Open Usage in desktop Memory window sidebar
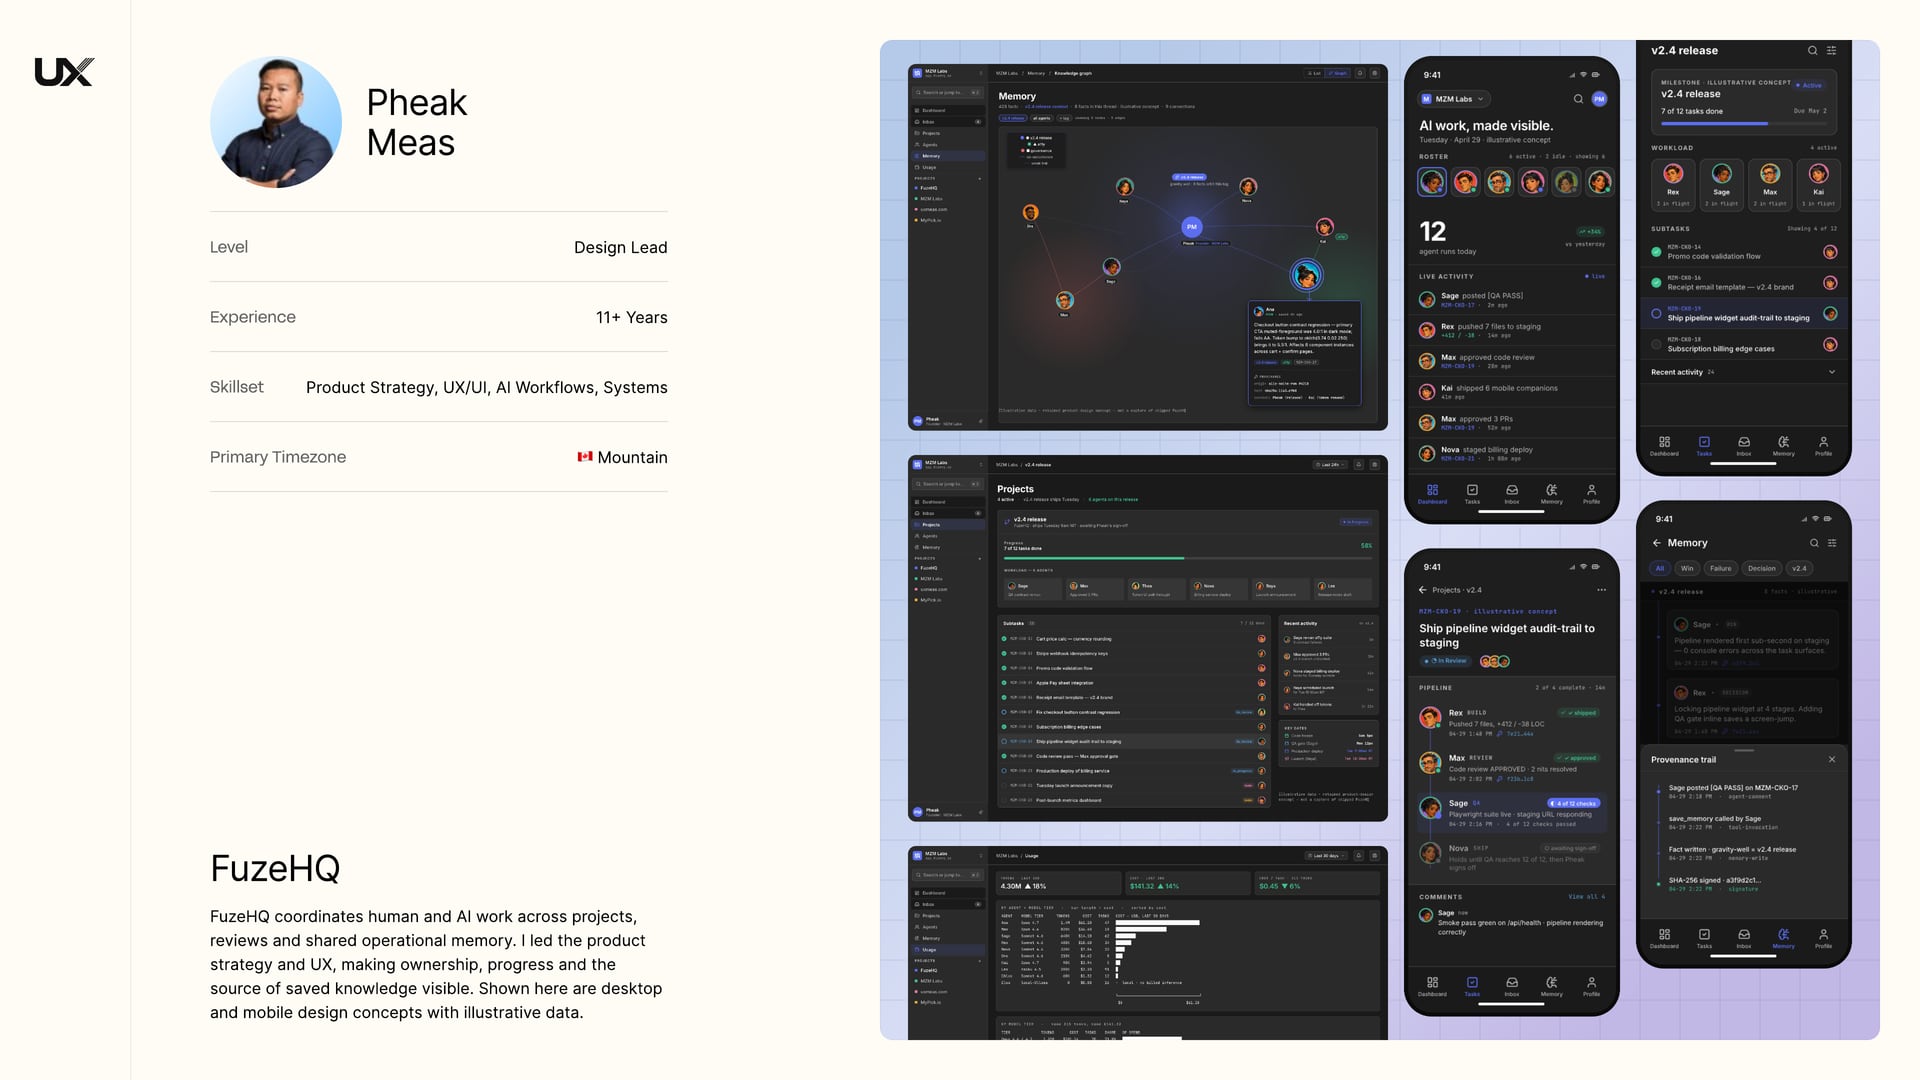Viewport: 1920px width, 1080px height. pos(947,167)
